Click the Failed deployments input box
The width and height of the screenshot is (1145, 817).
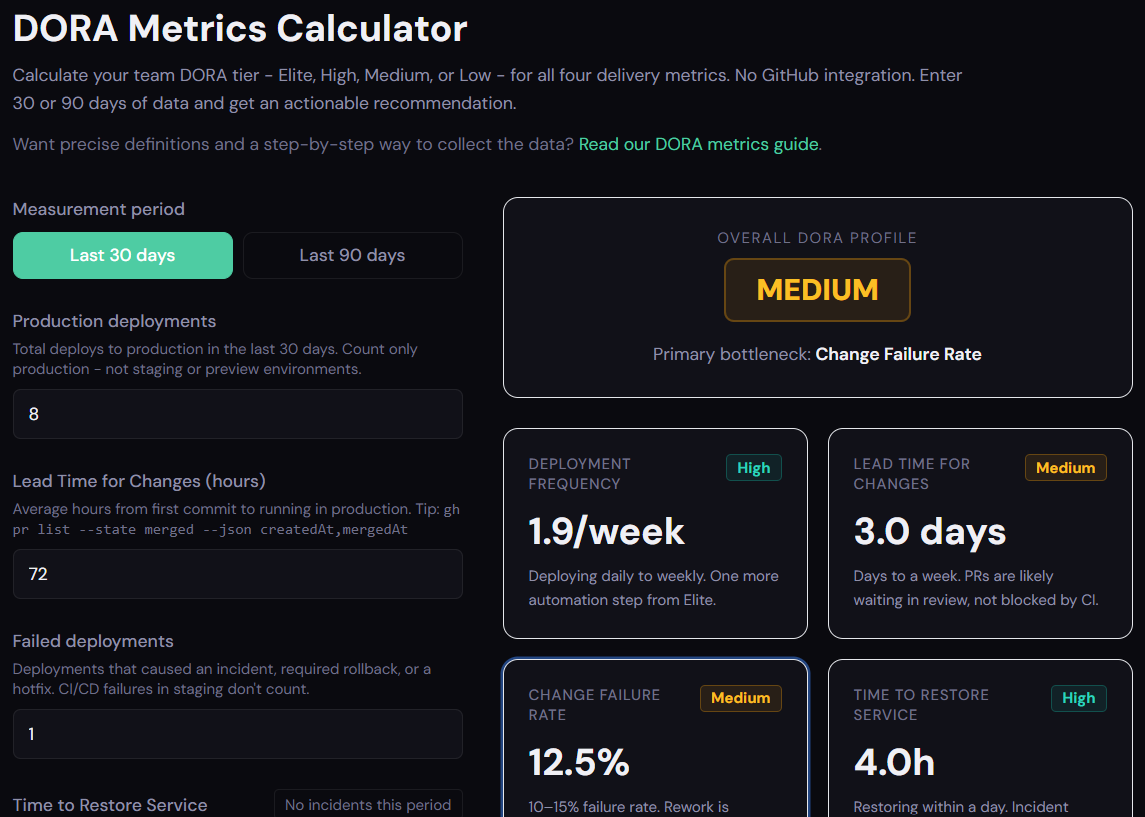237,734
